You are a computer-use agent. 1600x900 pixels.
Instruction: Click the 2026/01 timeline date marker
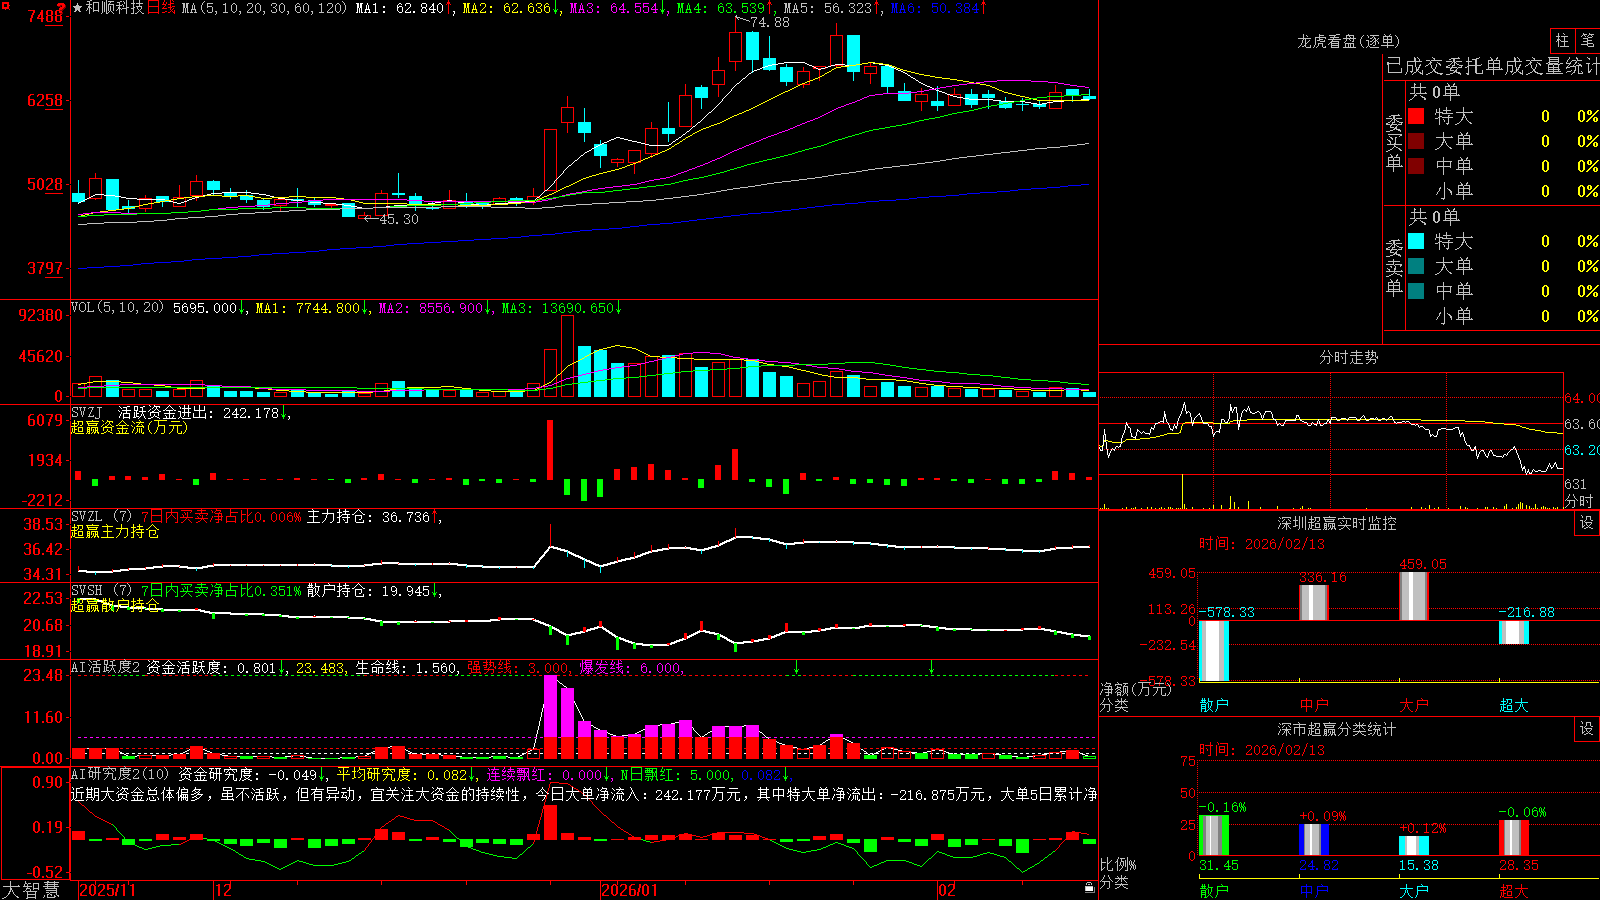pyautogui.click(x=629, y=890)
